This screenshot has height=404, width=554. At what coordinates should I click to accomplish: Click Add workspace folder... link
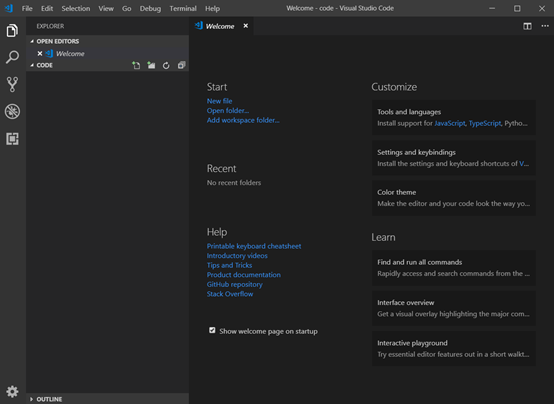click(x=243, y=120)
